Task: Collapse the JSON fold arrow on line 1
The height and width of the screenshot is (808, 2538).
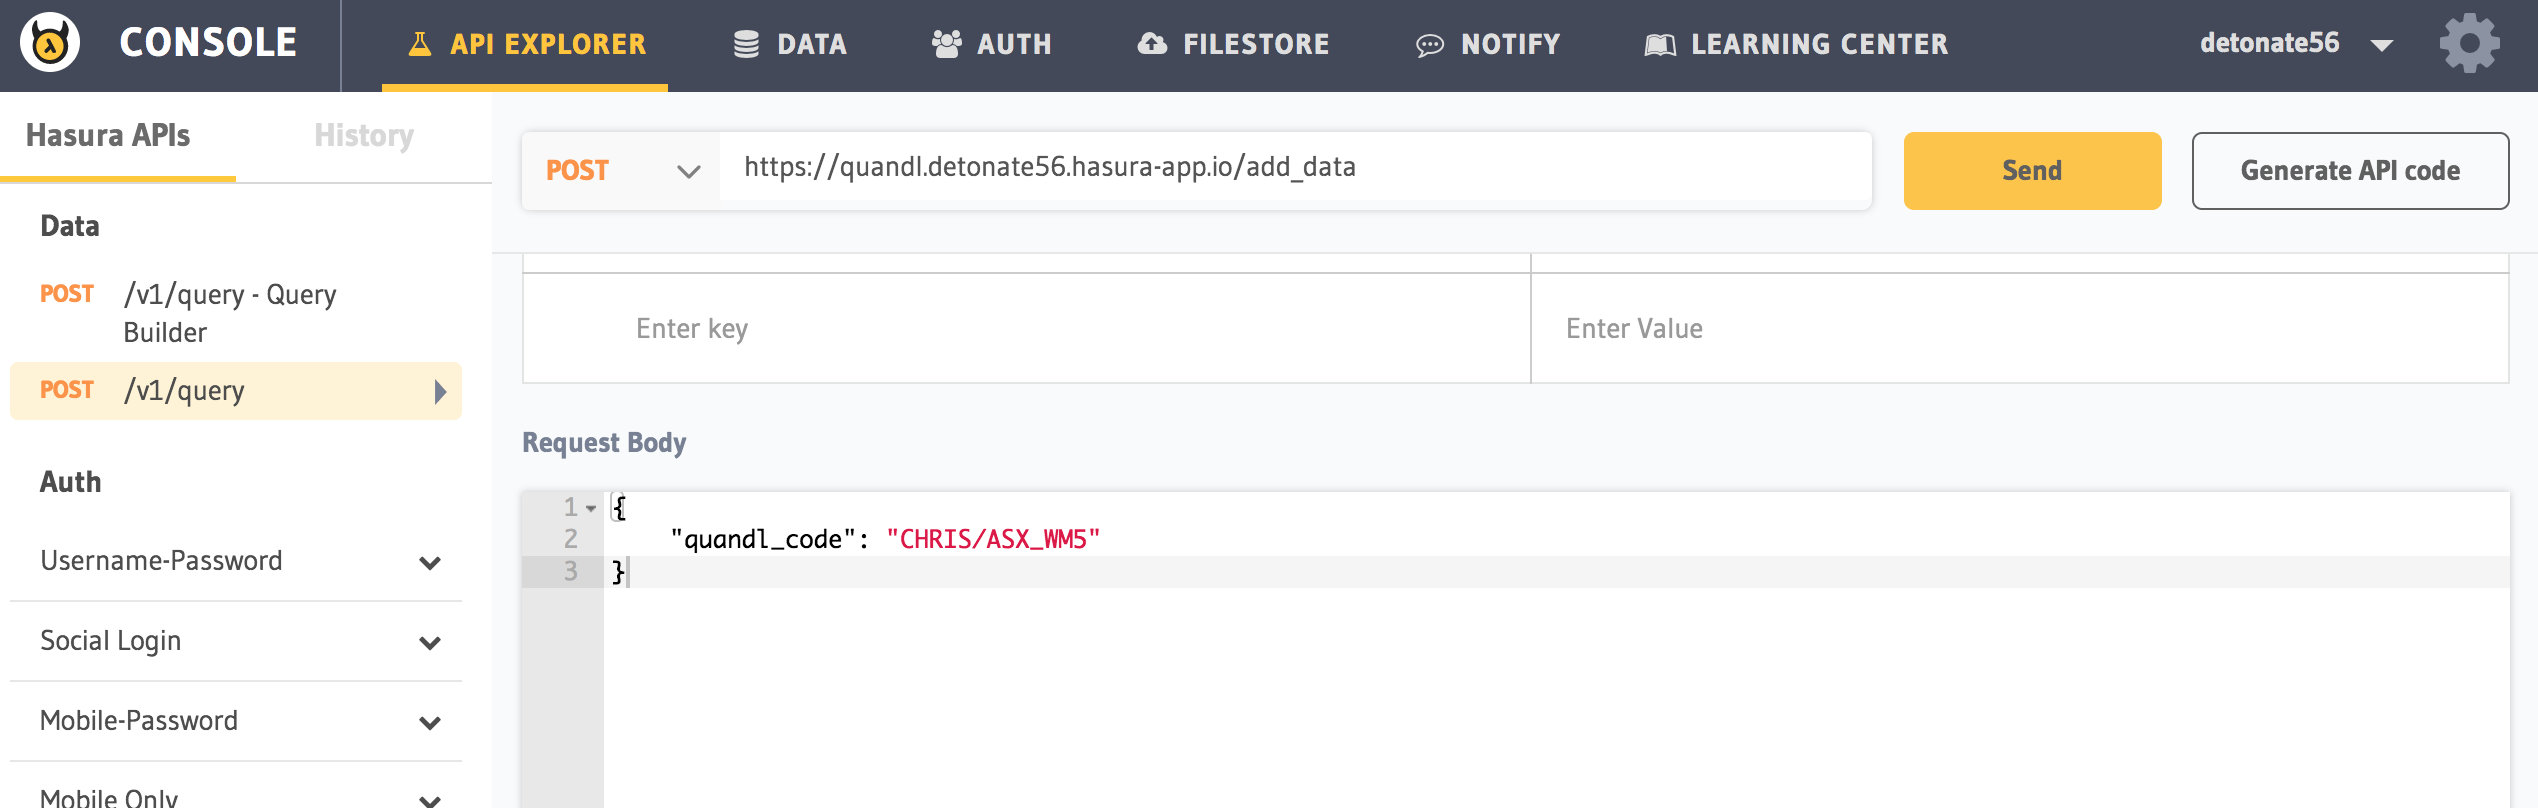Action: 591,509
